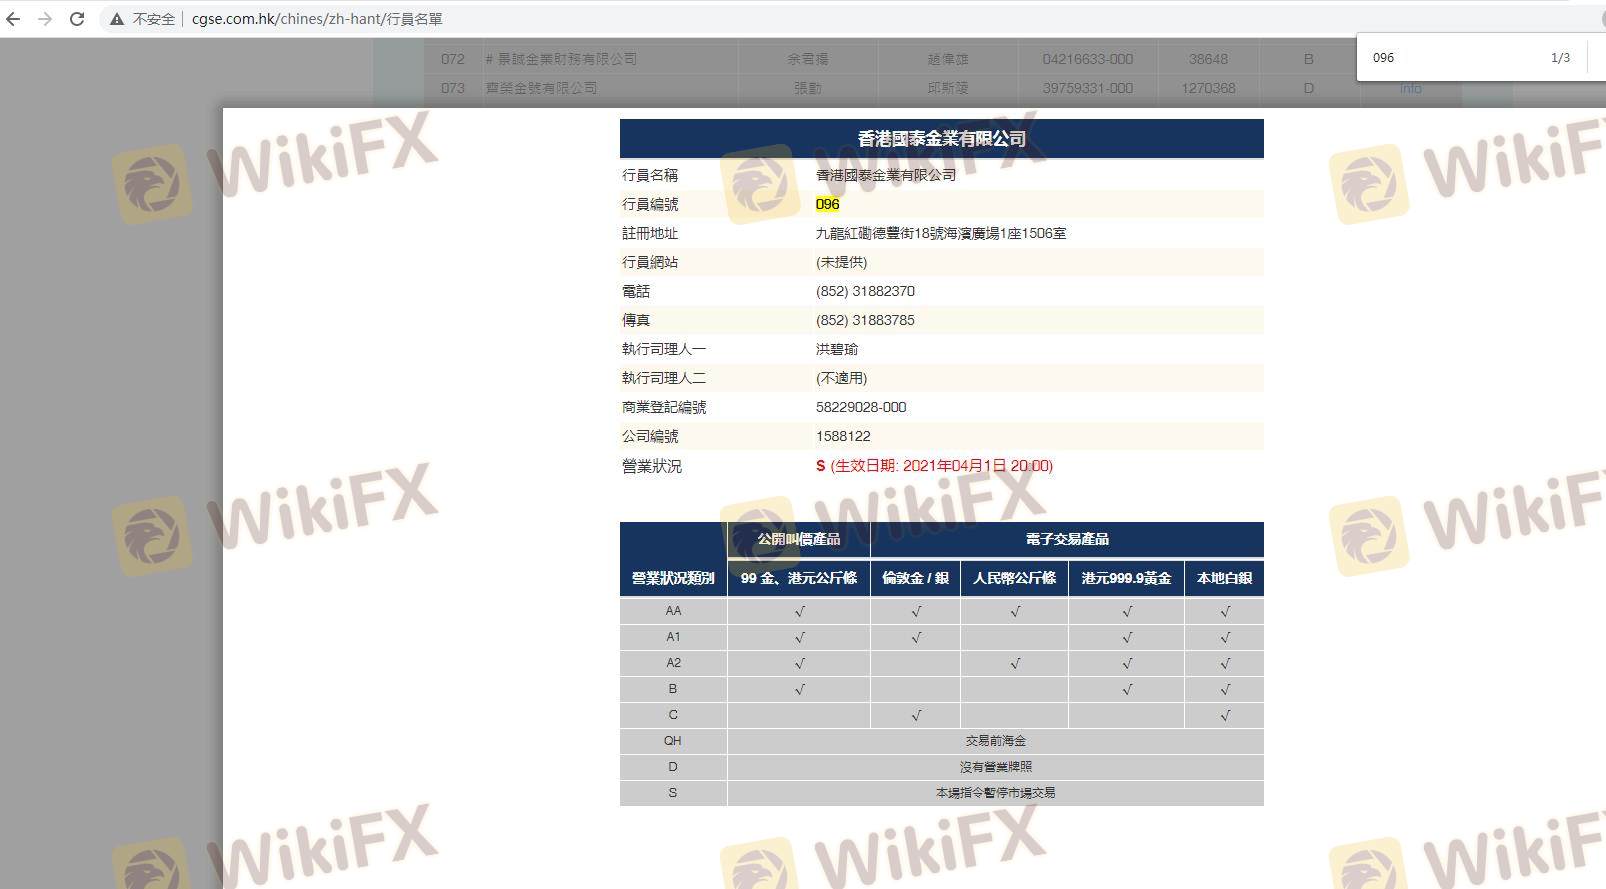Screen dimensions: 1606x889
Task: Click the 公司編號 label
Action: (x=650, y=436)
